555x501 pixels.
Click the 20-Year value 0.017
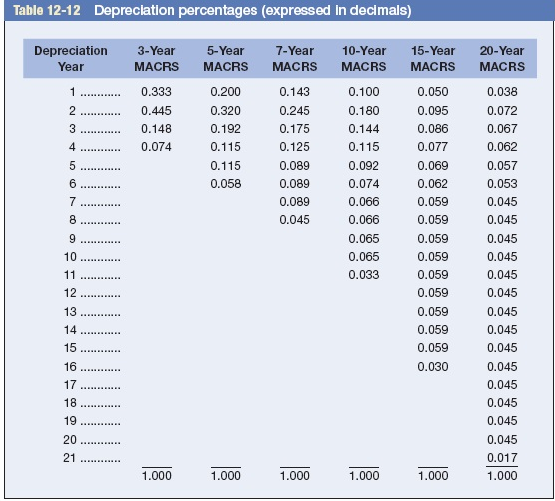click(x=502, y=458)
